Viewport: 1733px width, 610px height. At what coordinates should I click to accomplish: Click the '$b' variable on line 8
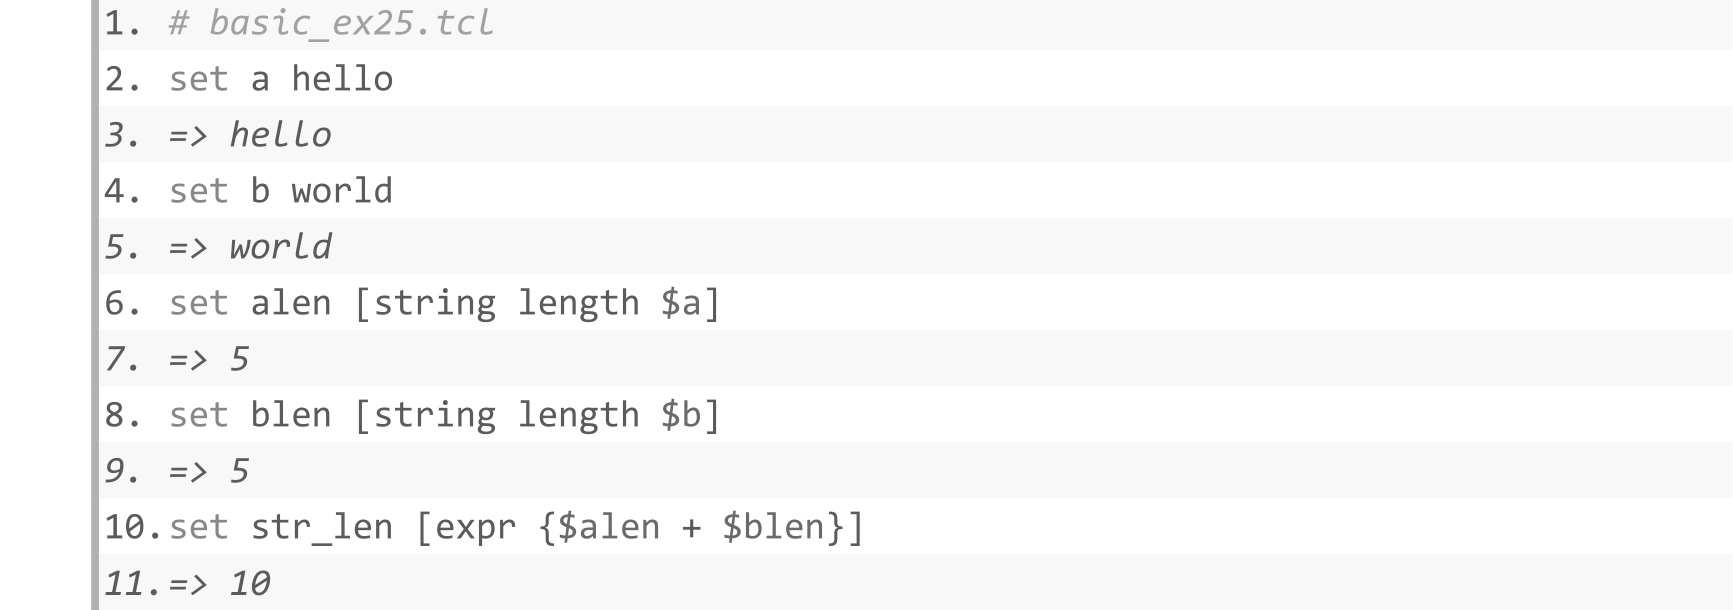pyautogui.click(x=681, y=415)
